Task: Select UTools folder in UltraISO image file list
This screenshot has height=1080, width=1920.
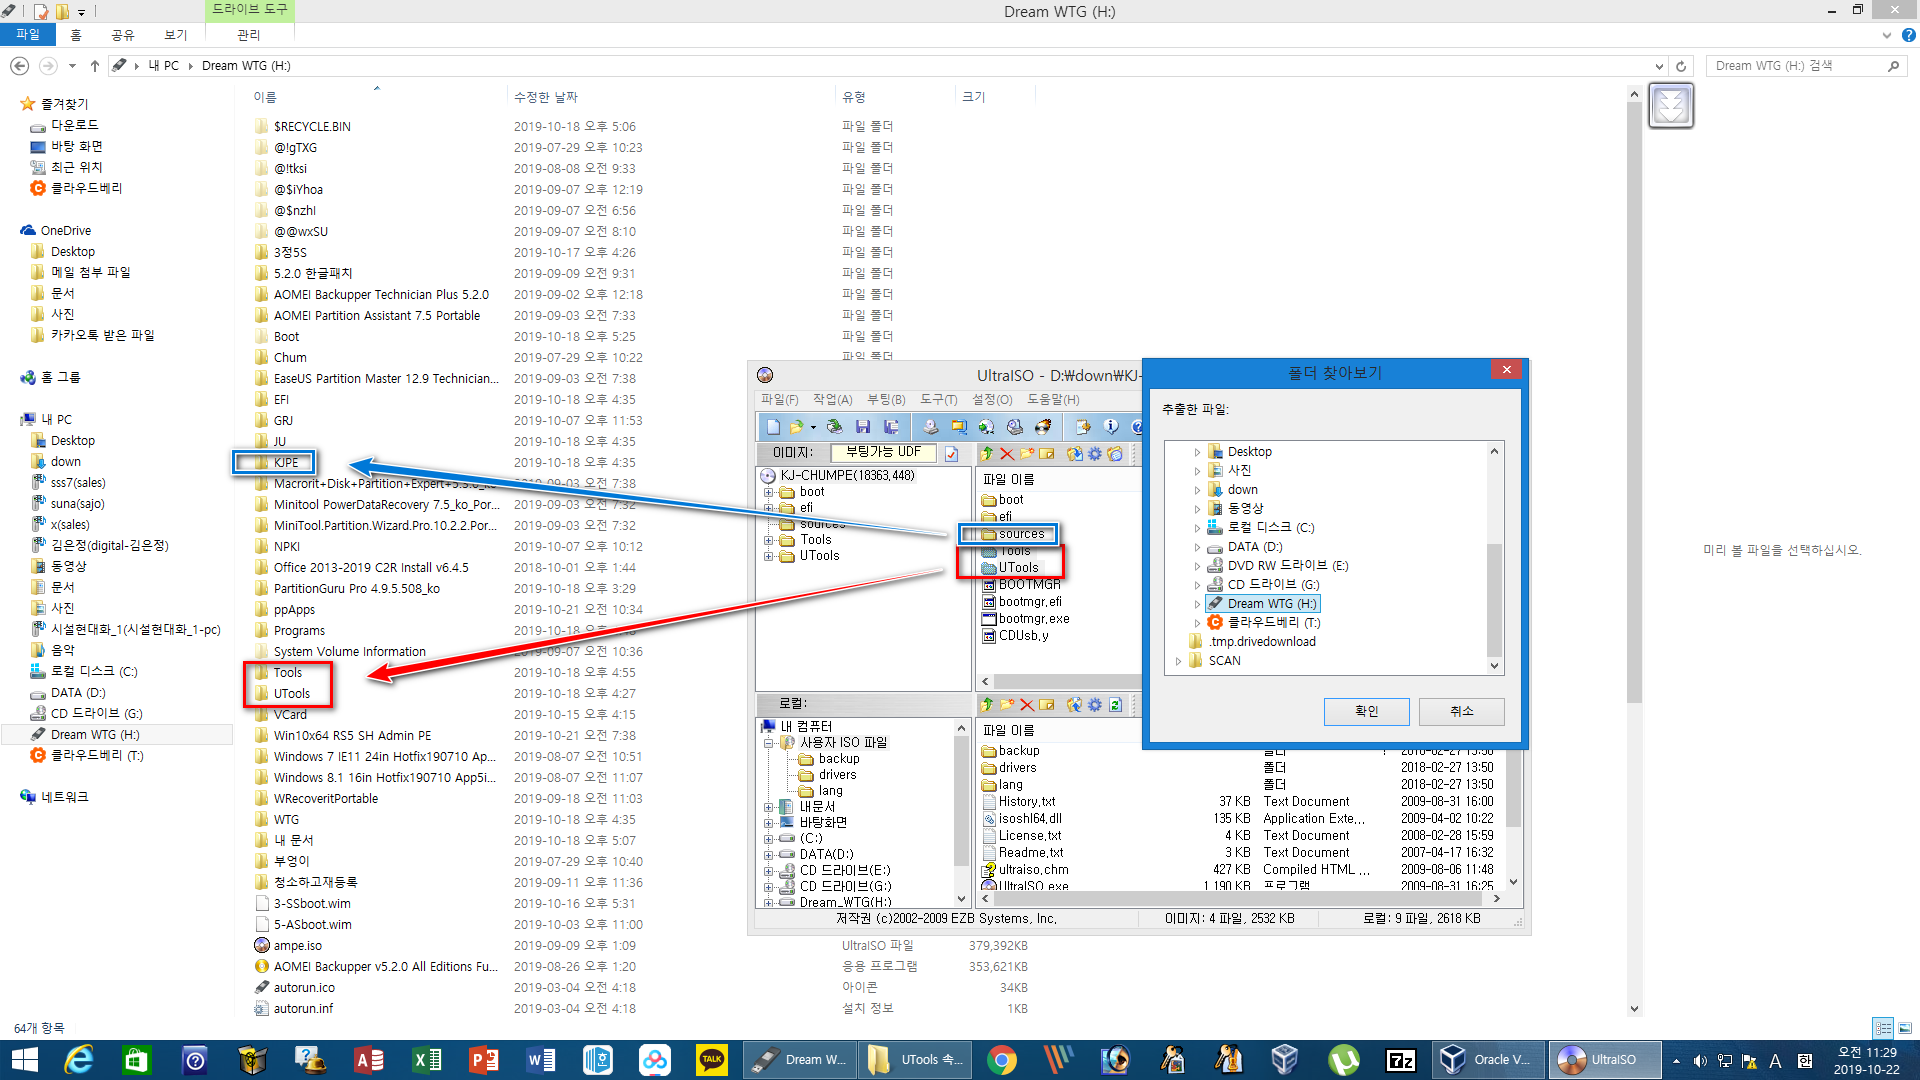Action: pos(1018,568)
